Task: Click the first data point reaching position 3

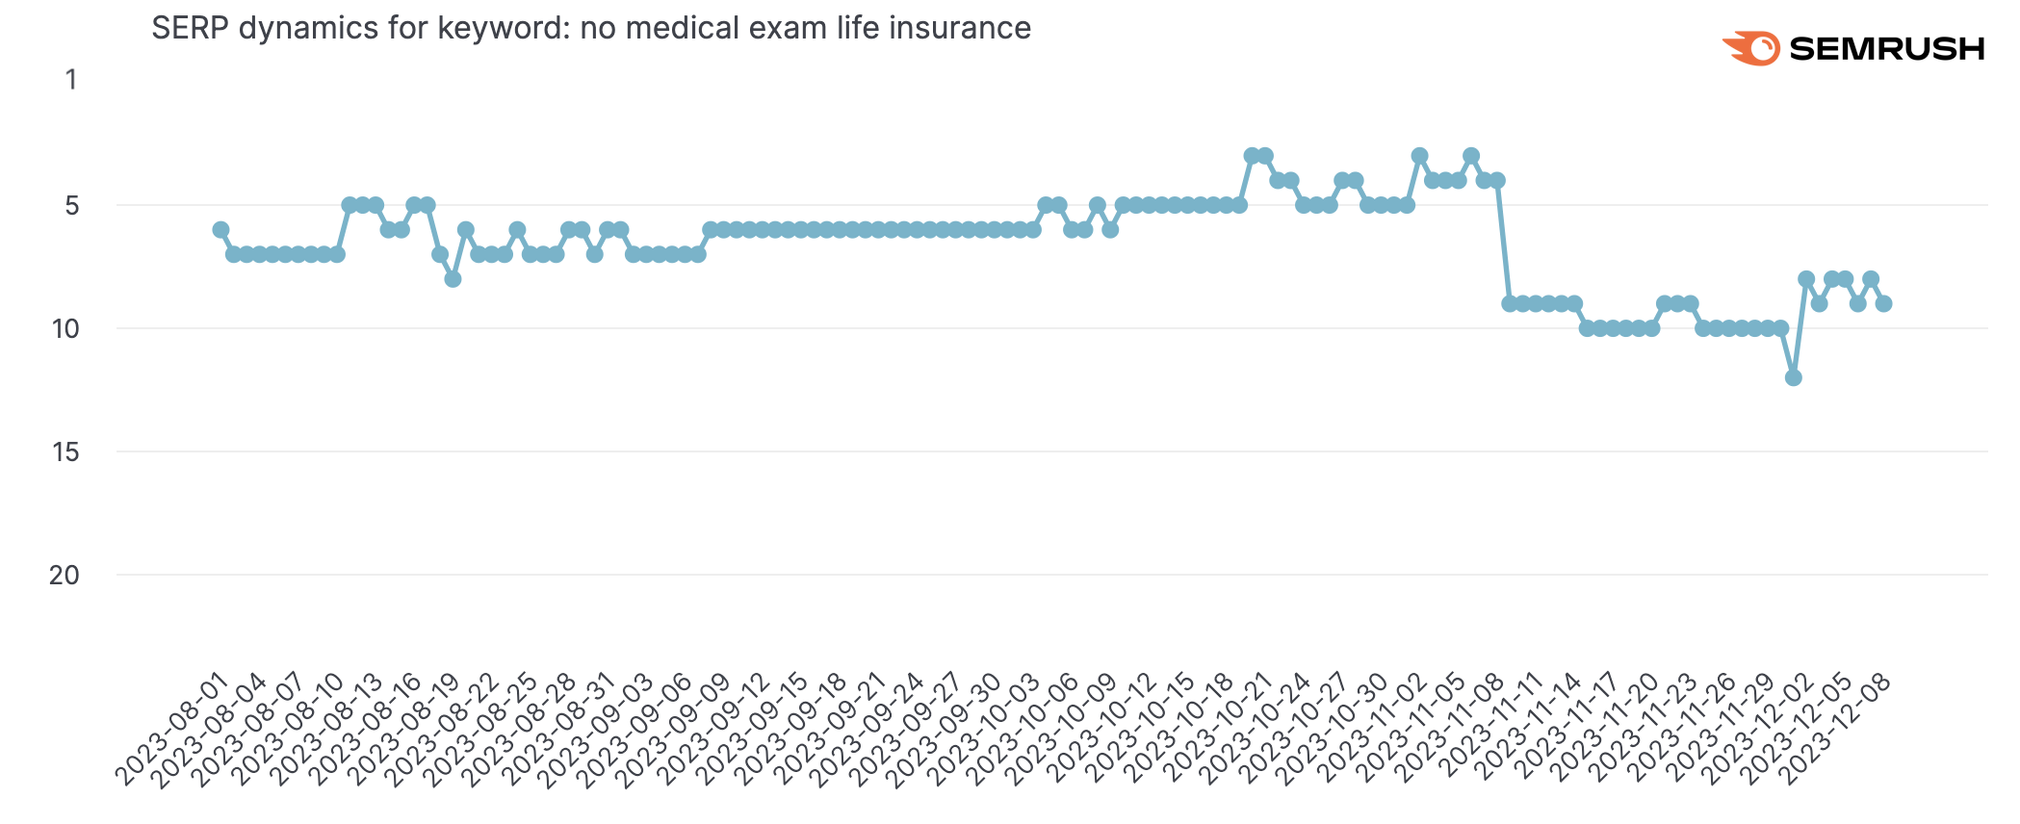Action: pos(1252,156)
